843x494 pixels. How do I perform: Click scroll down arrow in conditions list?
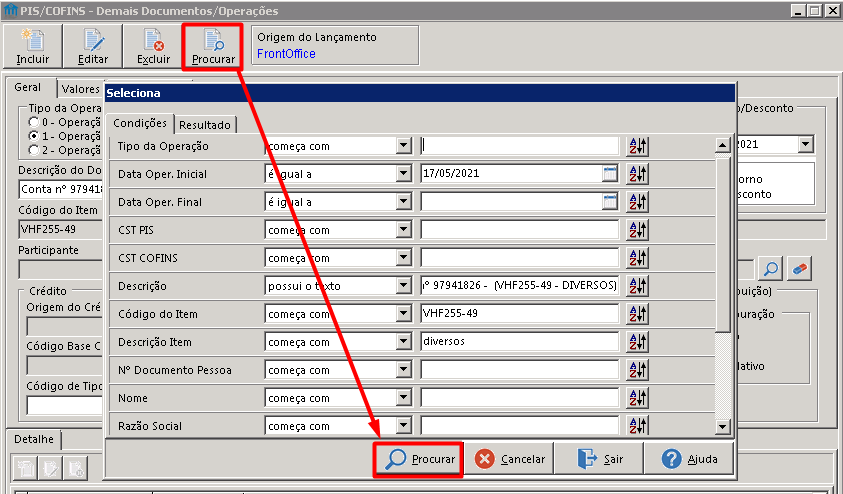(722, 427)
